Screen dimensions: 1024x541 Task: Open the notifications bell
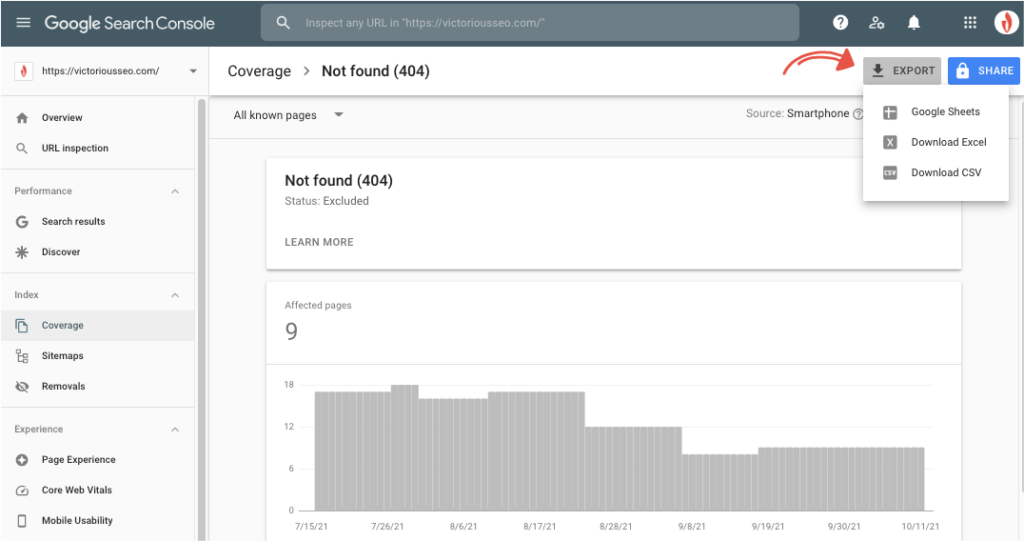click(x=913, y=22)
